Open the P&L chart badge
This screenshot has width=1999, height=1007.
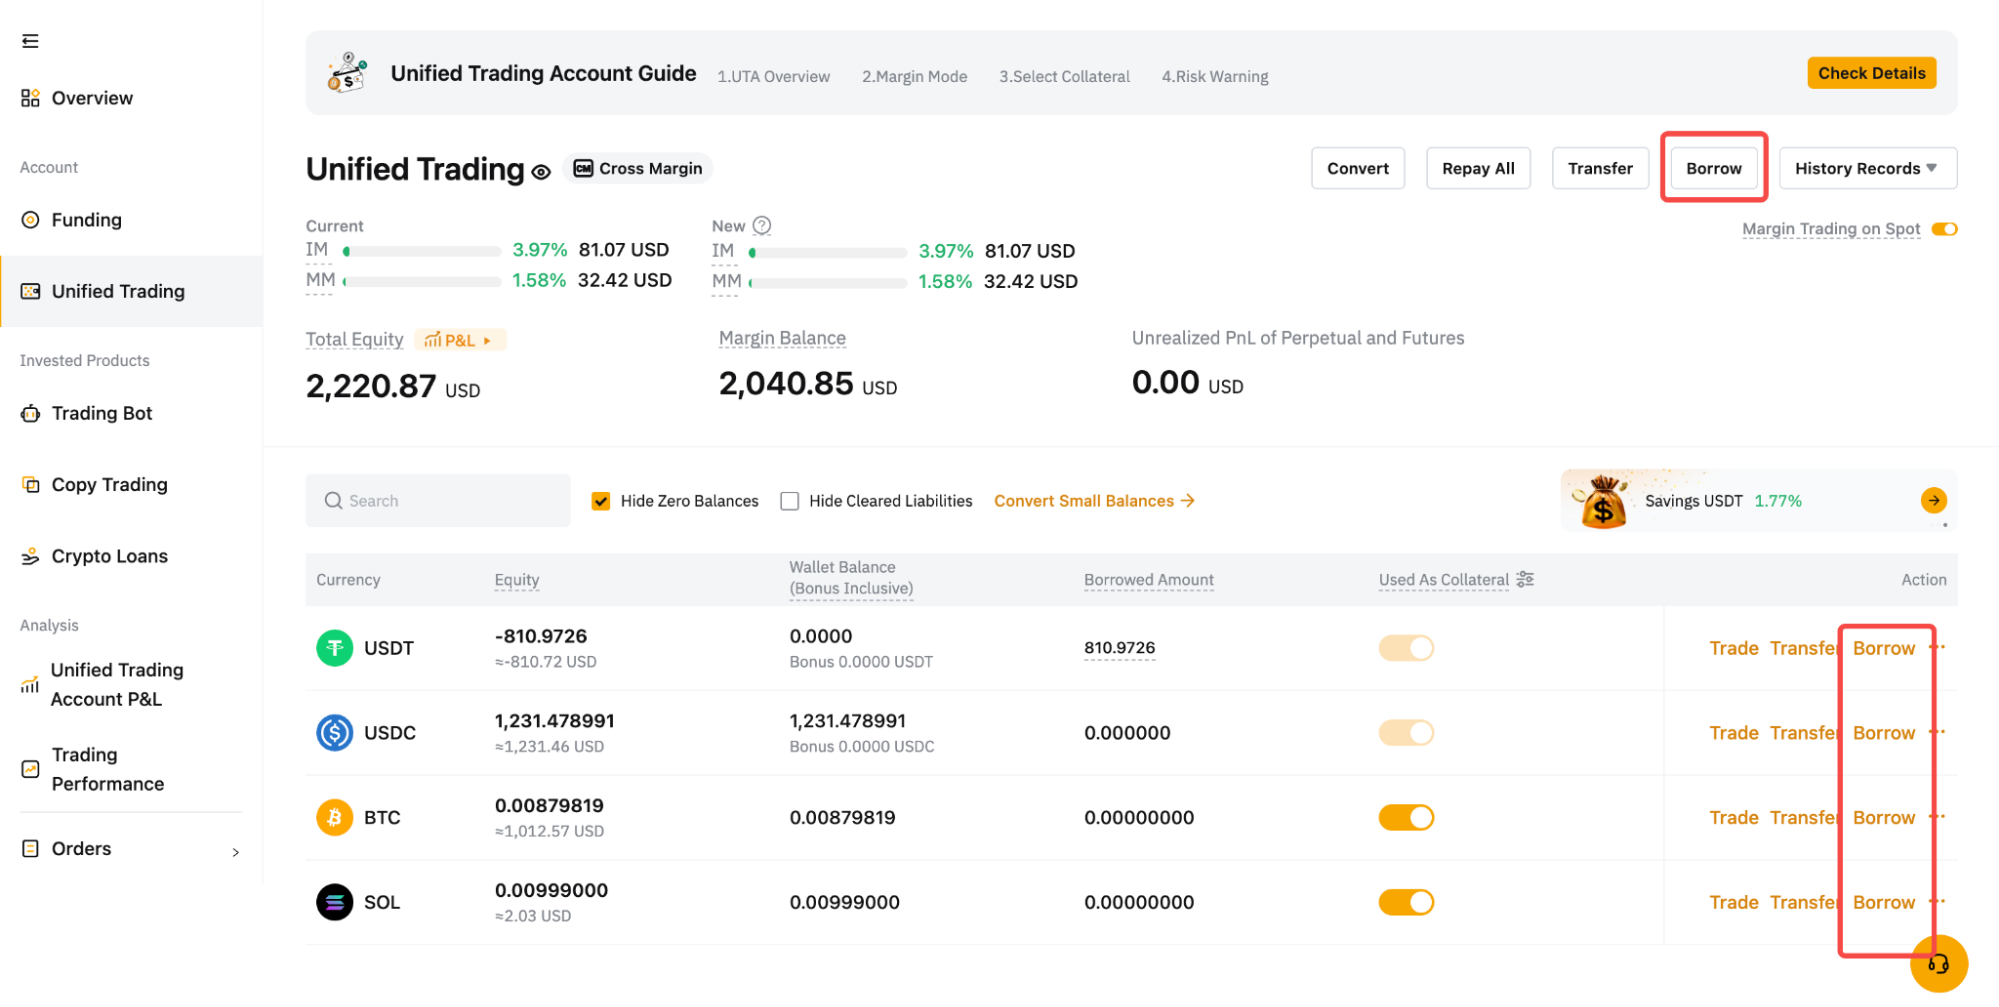click(460, 340)
